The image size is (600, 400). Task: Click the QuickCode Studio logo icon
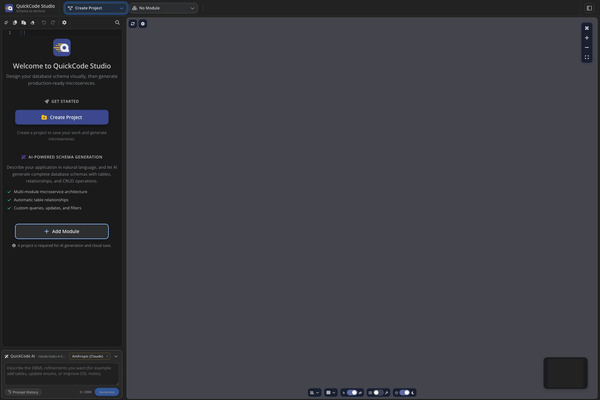click(x=9, y=8)
